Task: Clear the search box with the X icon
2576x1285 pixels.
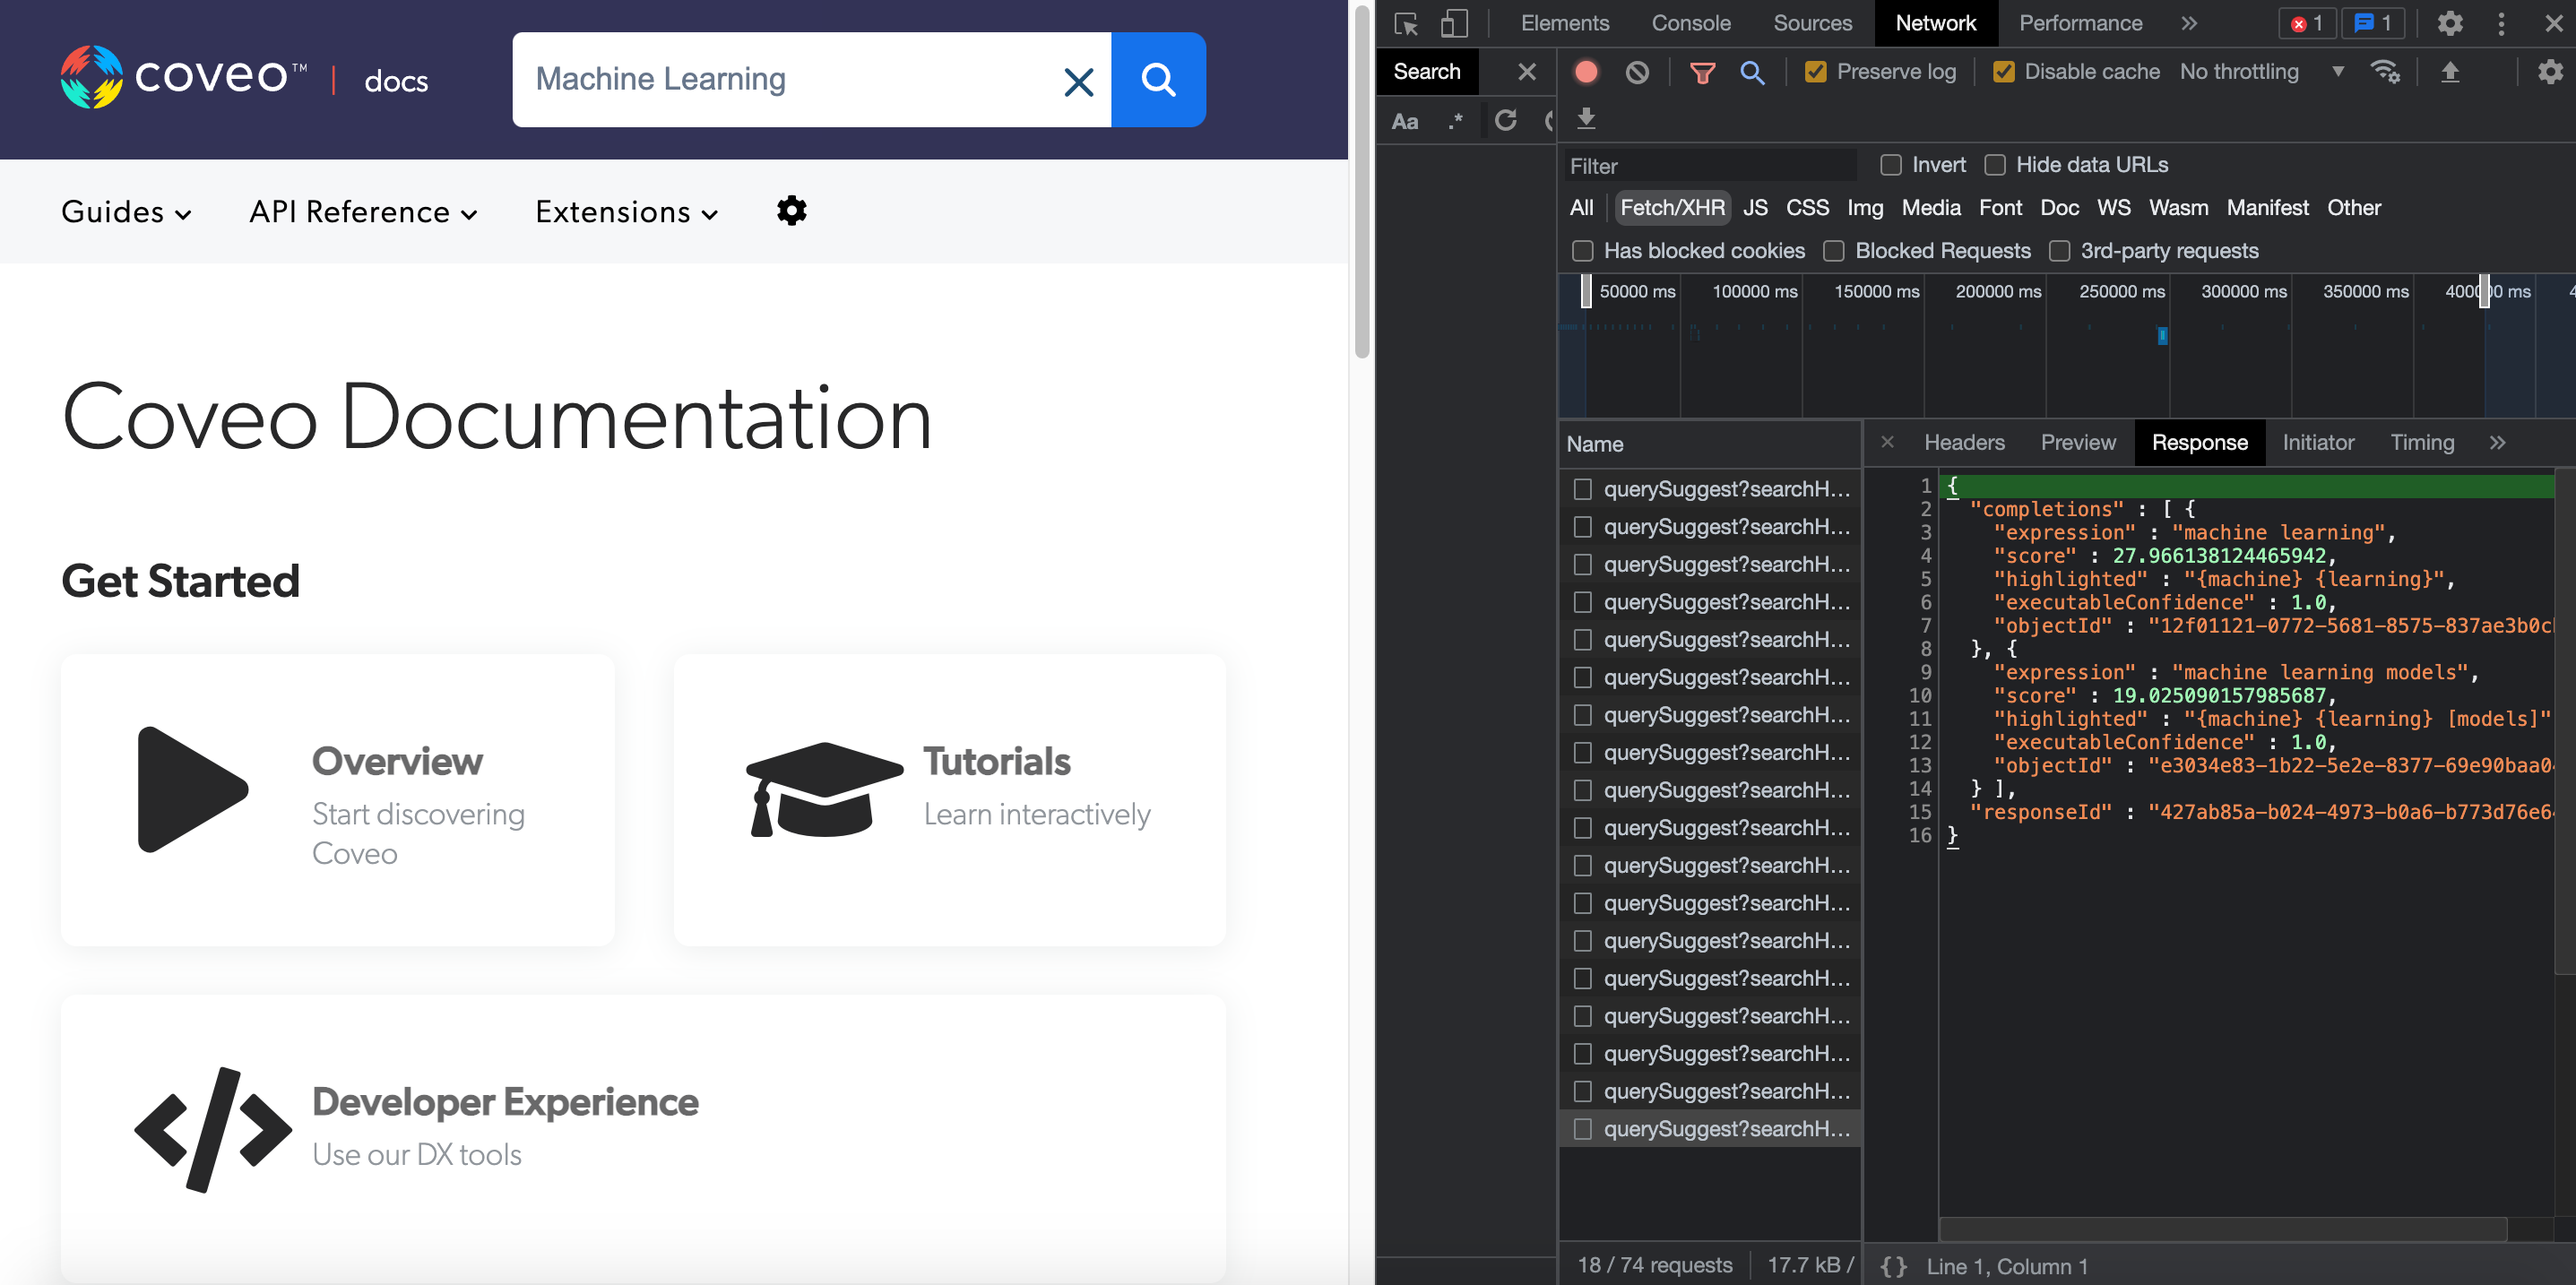Action: point(1078,81)
